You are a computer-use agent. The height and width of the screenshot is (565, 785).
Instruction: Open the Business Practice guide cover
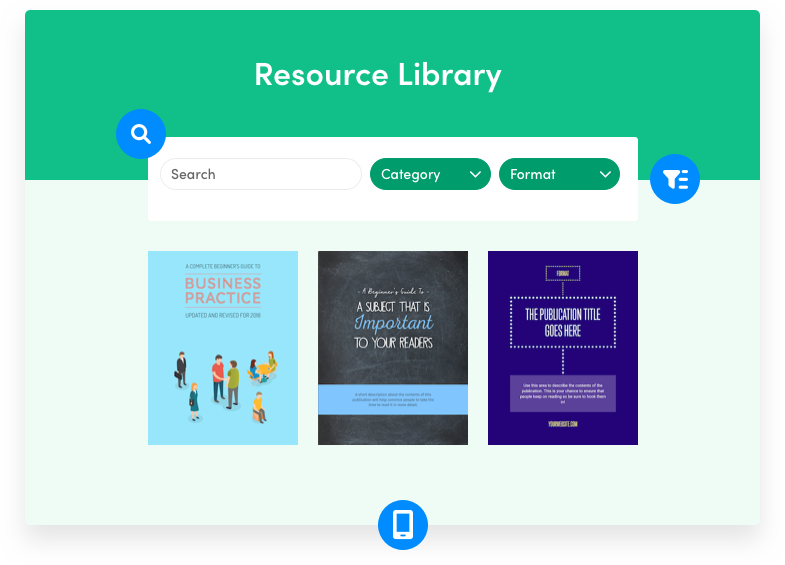tap(223, 347)
